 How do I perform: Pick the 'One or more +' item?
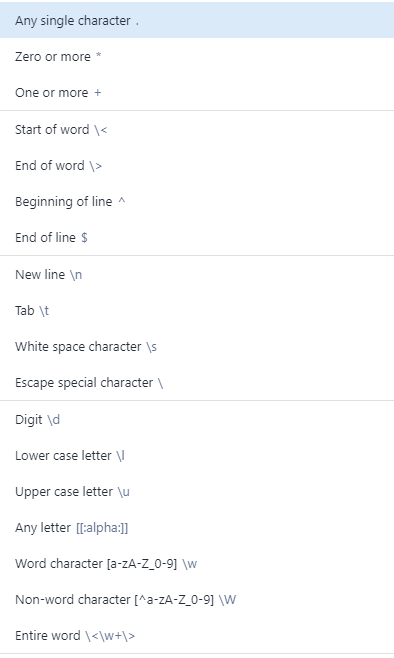[x=197, y=92]
